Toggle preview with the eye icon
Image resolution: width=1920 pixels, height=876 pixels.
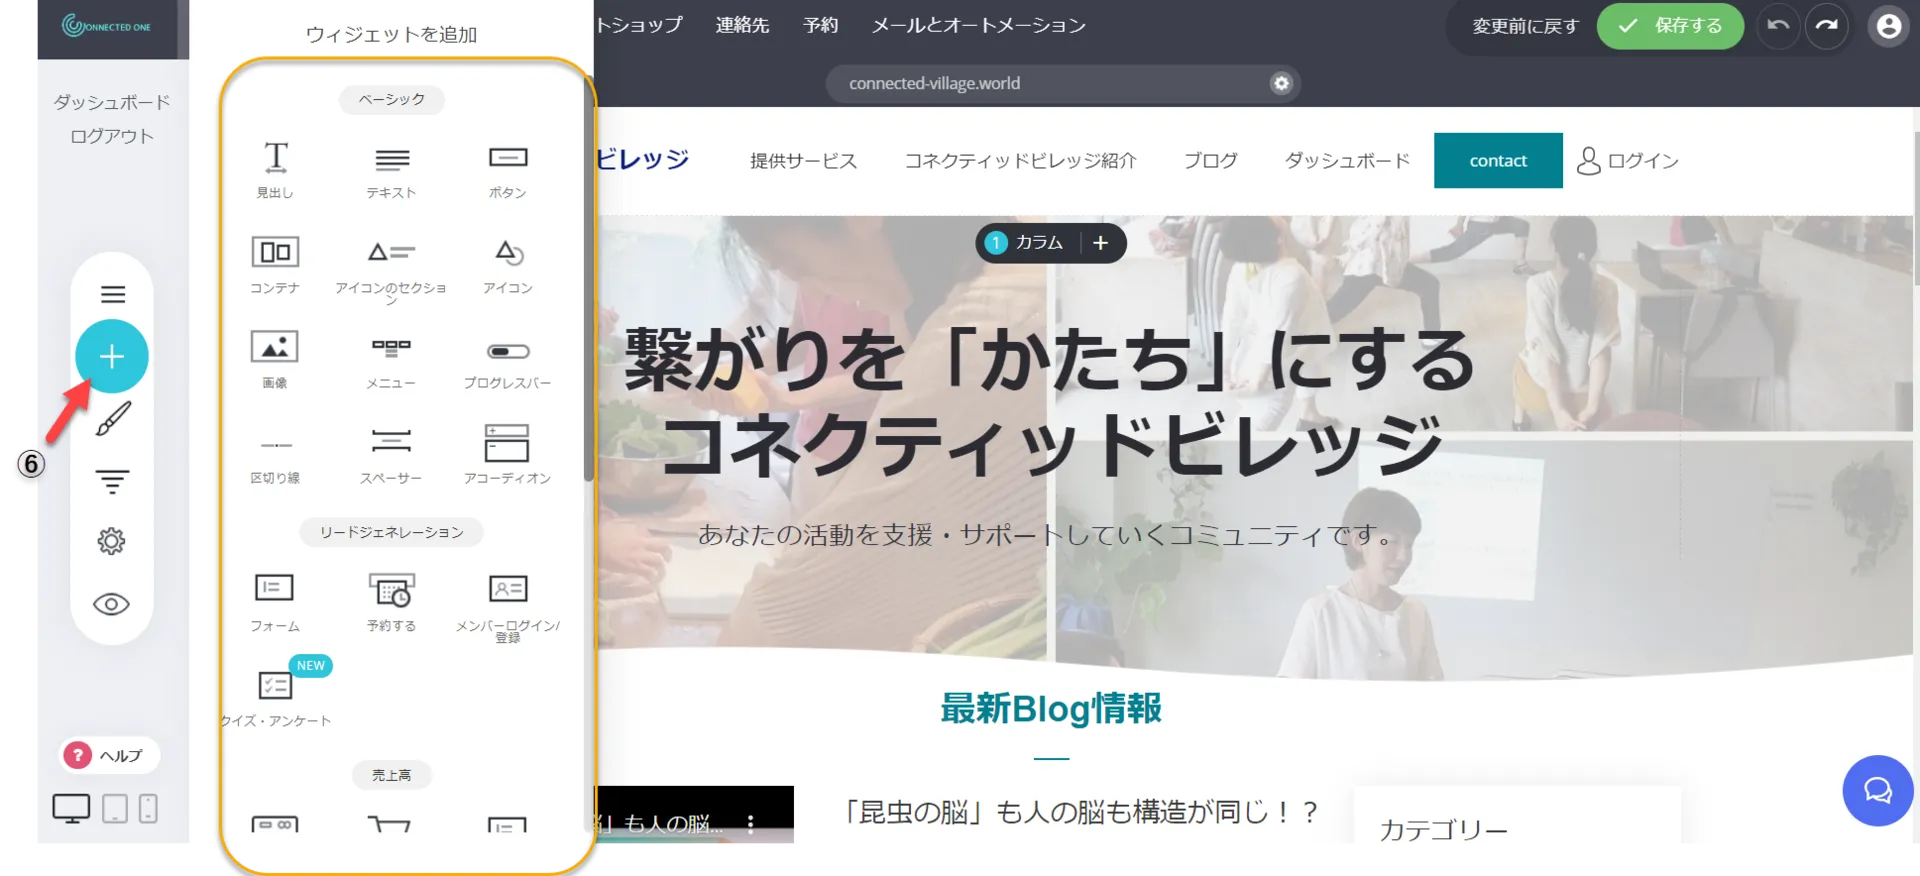point(112,604)
